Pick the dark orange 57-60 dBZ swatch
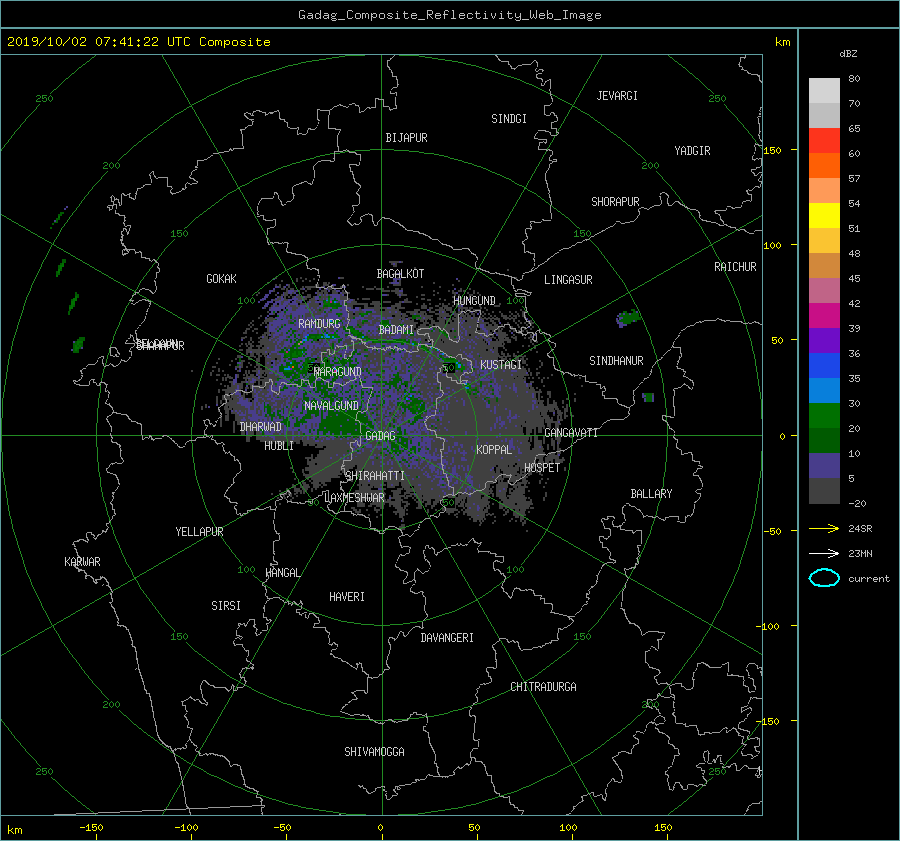900x841 pixels. [824, 165]
